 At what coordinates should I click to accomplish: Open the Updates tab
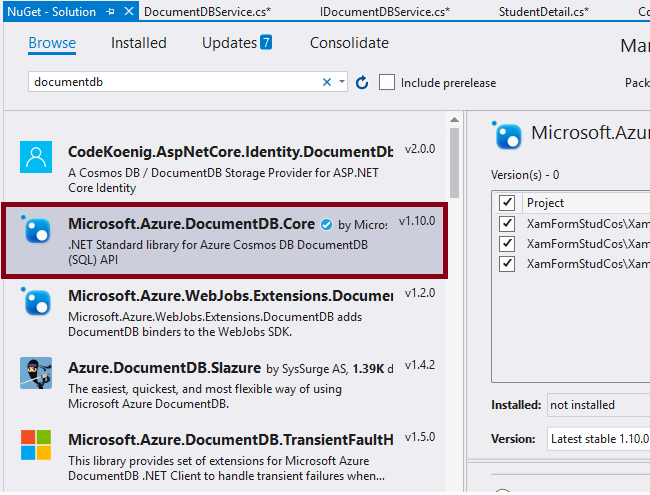[236, 43]
